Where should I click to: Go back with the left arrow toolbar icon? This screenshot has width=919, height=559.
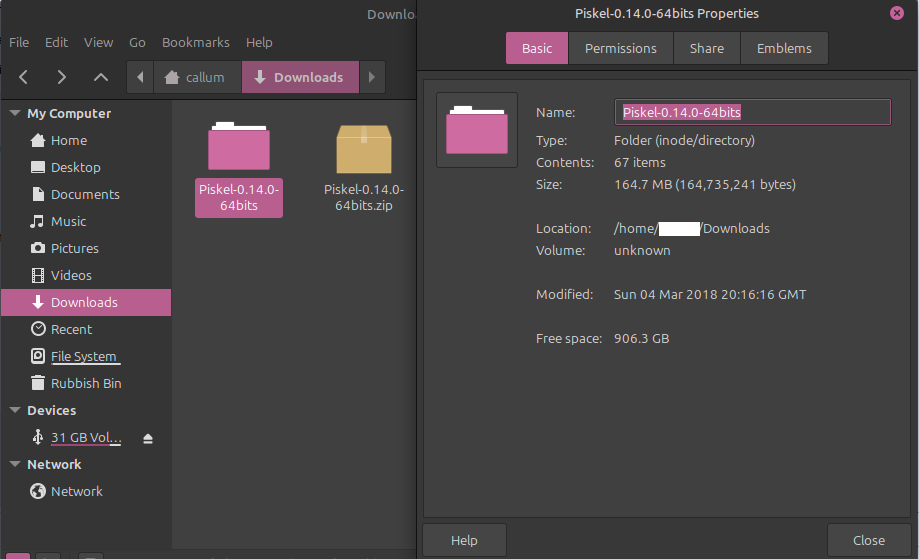[x=23, y=77]
